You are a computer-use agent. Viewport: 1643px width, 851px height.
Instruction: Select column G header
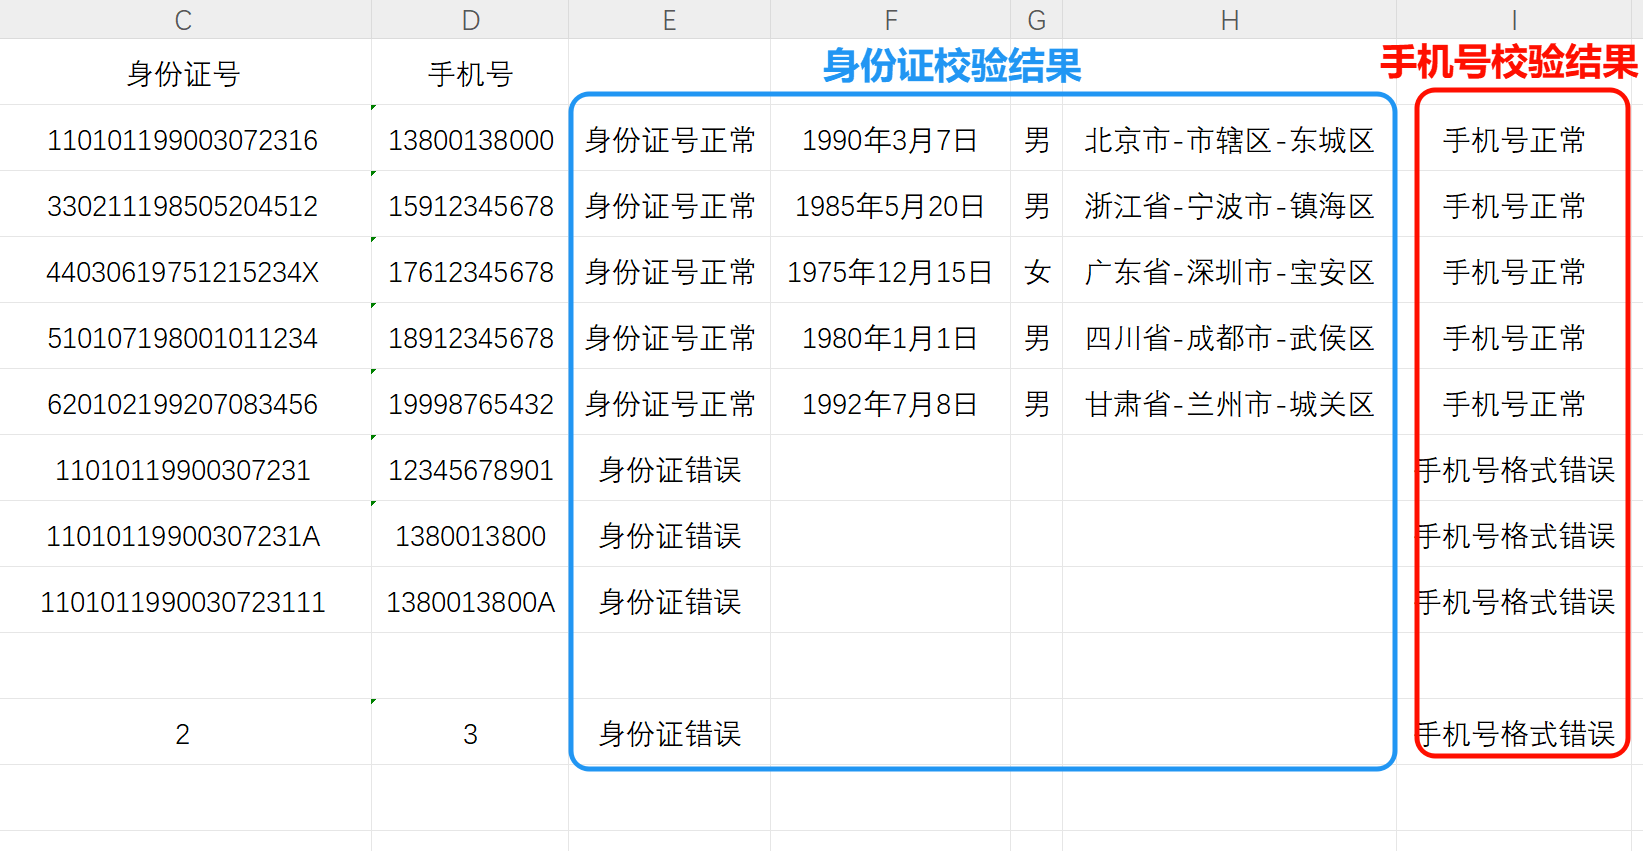click(1036, 19)
